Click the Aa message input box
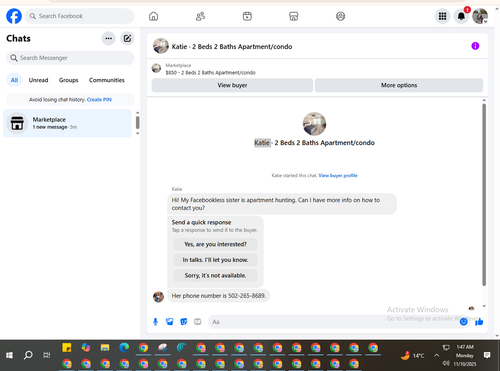This screenshot has height=371, width=500. click(x=333, y=322)
